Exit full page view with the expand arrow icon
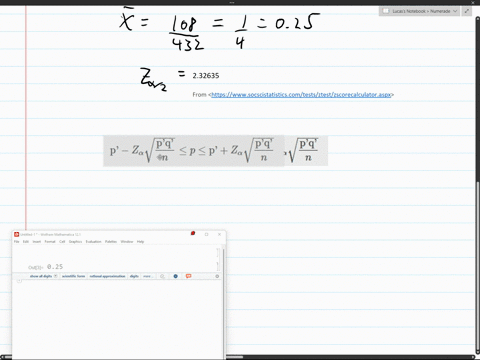 467,11
